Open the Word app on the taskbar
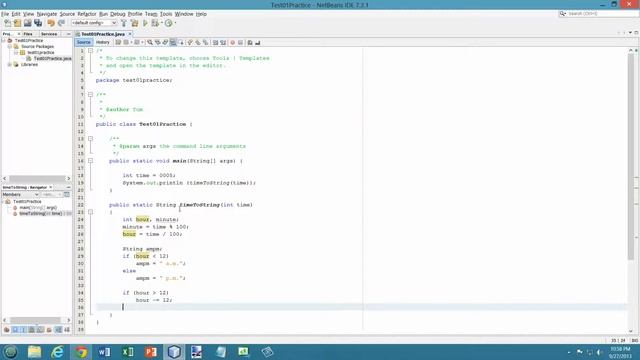The height and width of the screenshot is (360, 640). pyautogui.click(x=104, y=352)
